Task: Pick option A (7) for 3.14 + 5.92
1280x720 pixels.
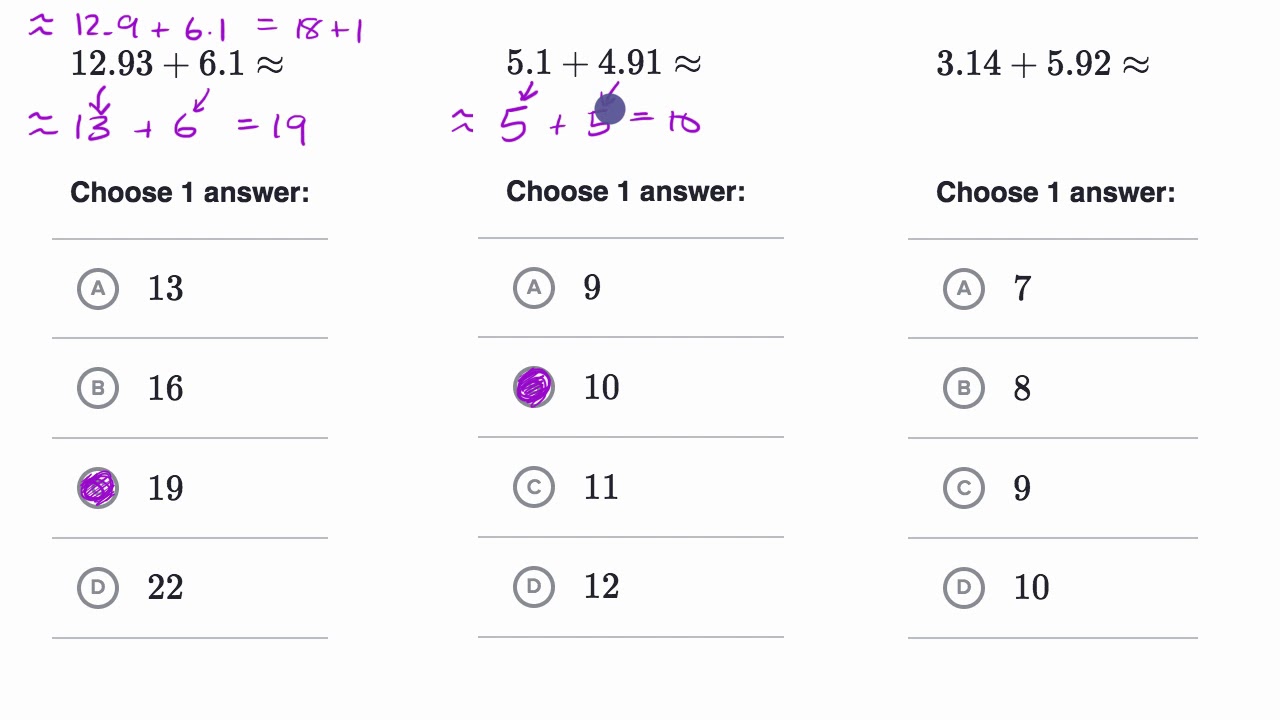Action: pos(964,289)
